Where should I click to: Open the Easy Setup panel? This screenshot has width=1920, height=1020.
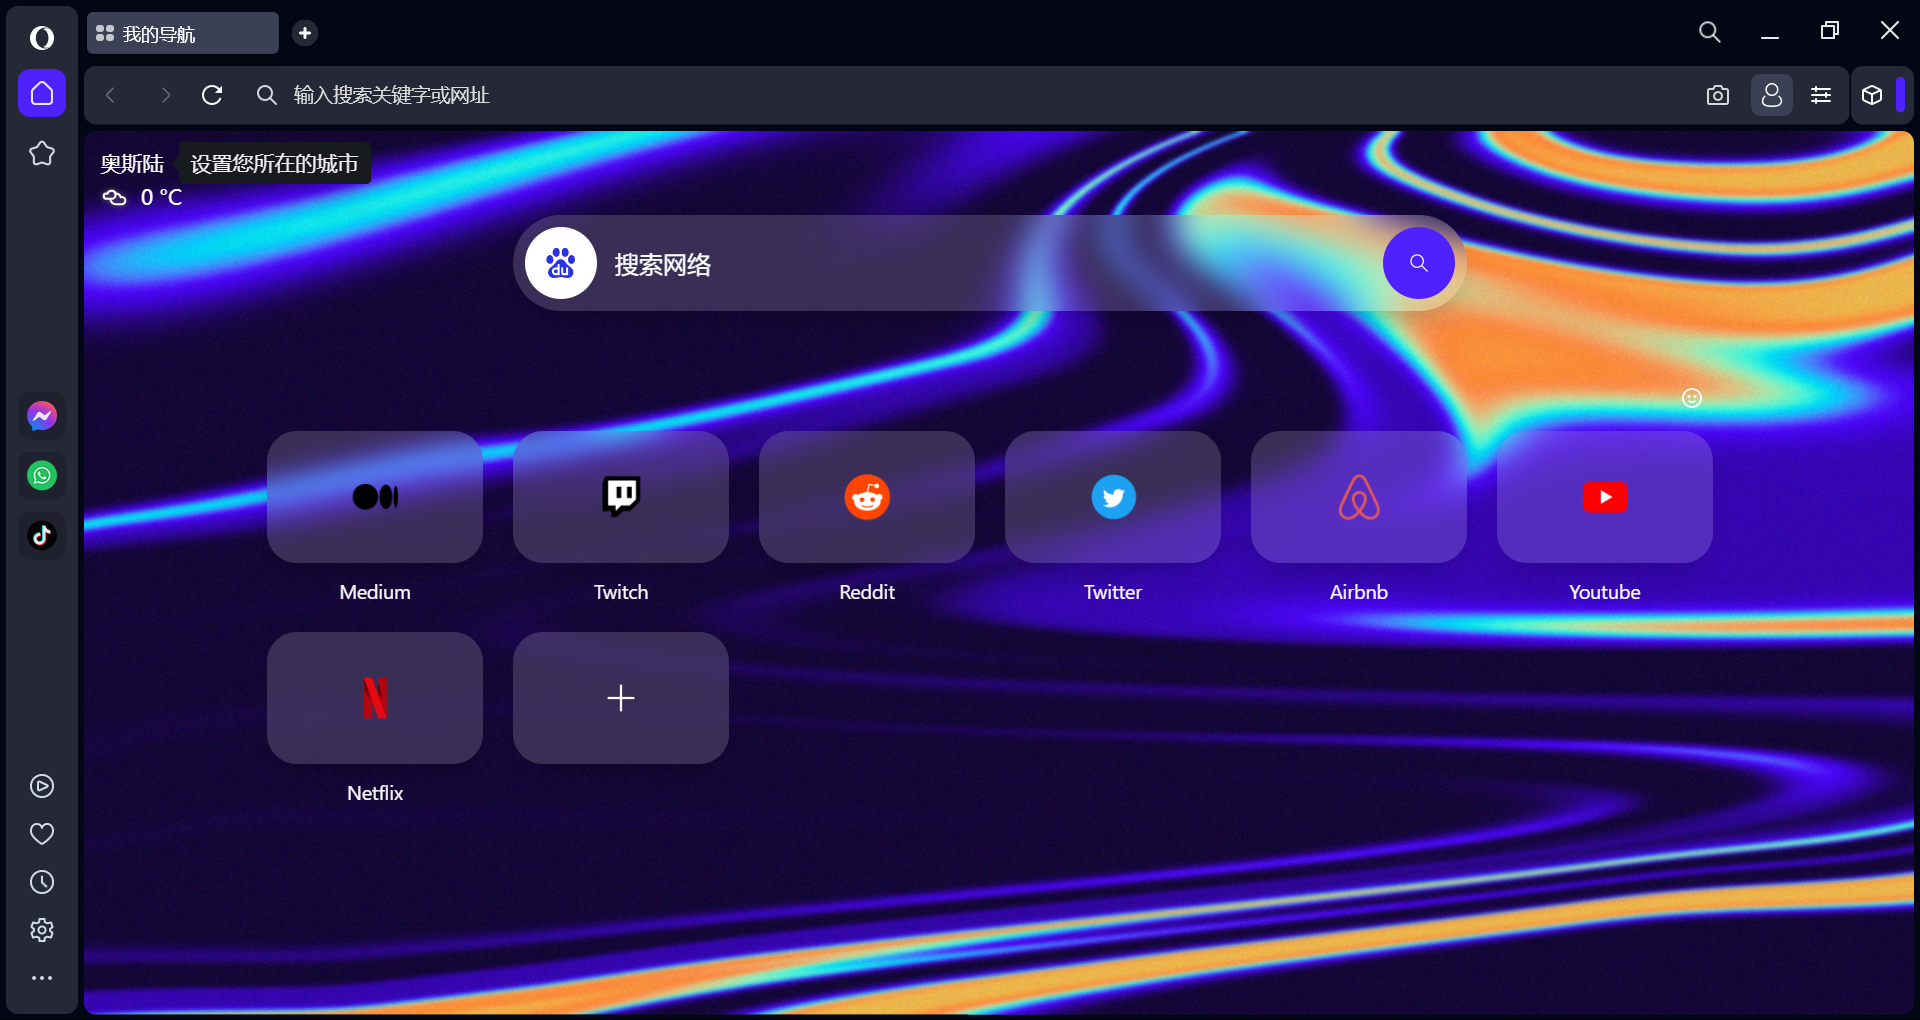[x=1820, y=95]
